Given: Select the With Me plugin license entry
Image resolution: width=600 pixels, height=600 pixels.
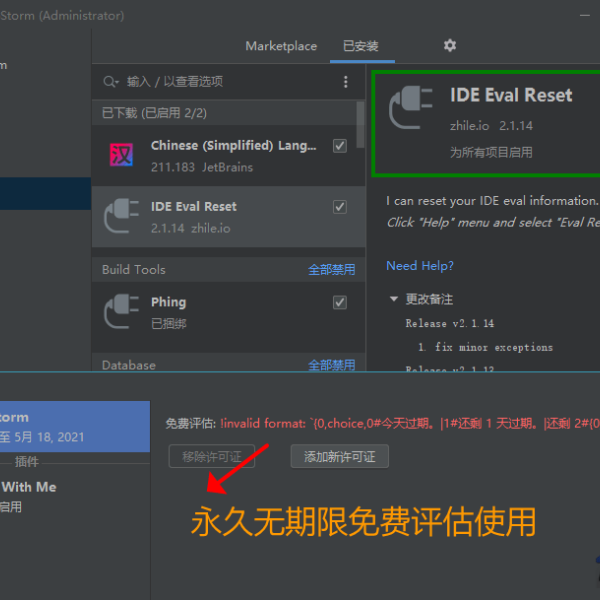Looking at the screenshot, I should pos(75,496).
